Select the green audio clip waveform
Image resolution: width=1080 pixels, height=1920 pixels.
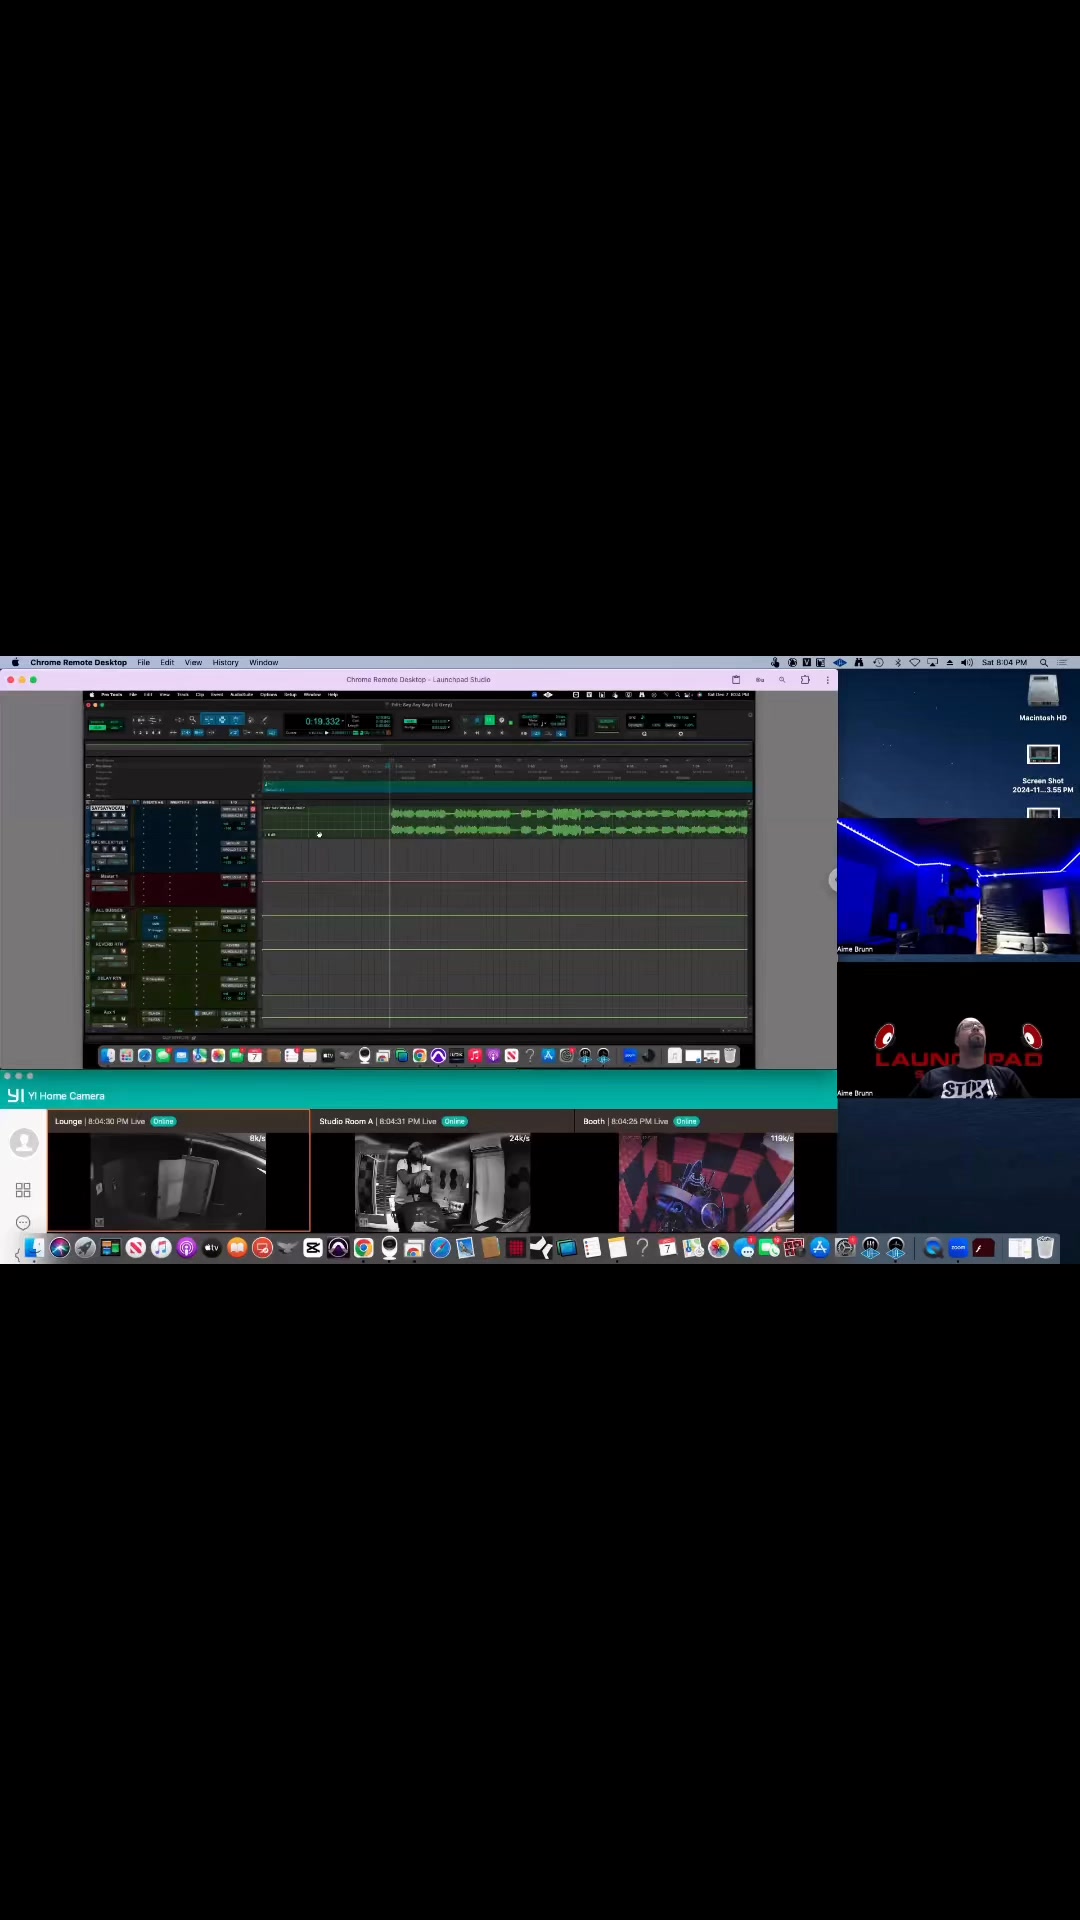[569, 822]
